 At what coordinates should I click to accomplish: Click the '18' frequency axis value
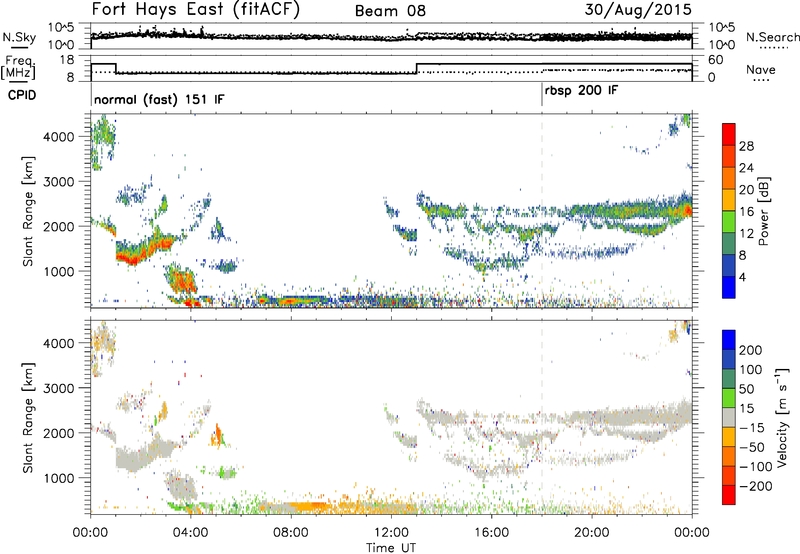66,60
